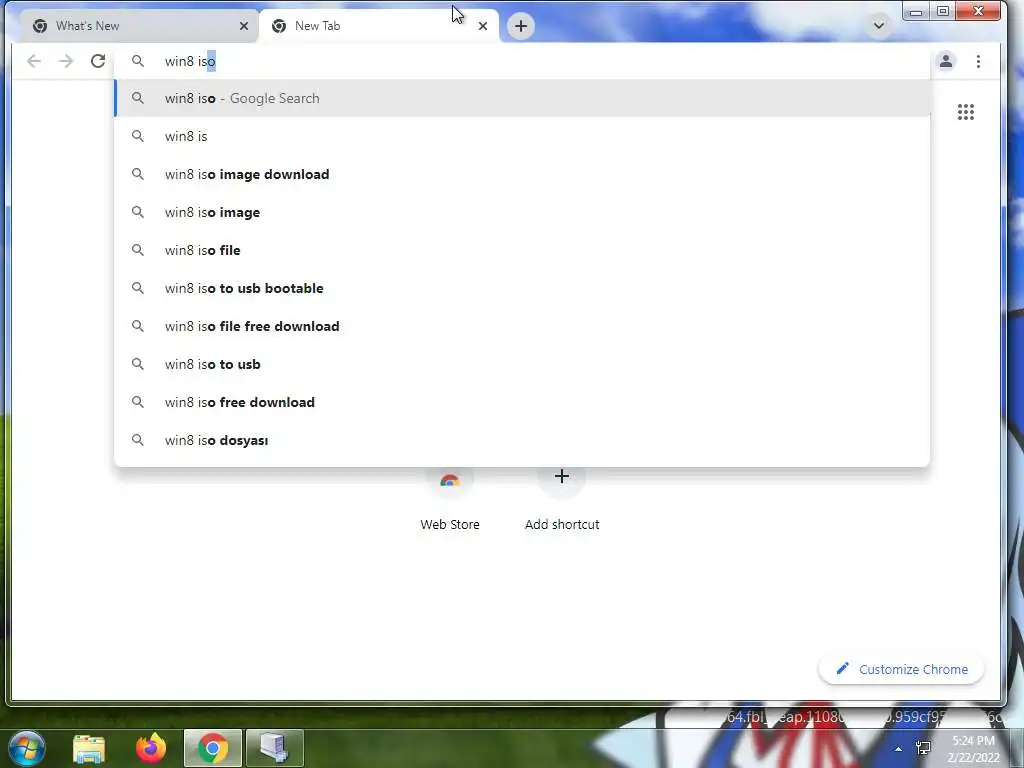
Task: Close the New Tab tab
Action: [483, 26]
